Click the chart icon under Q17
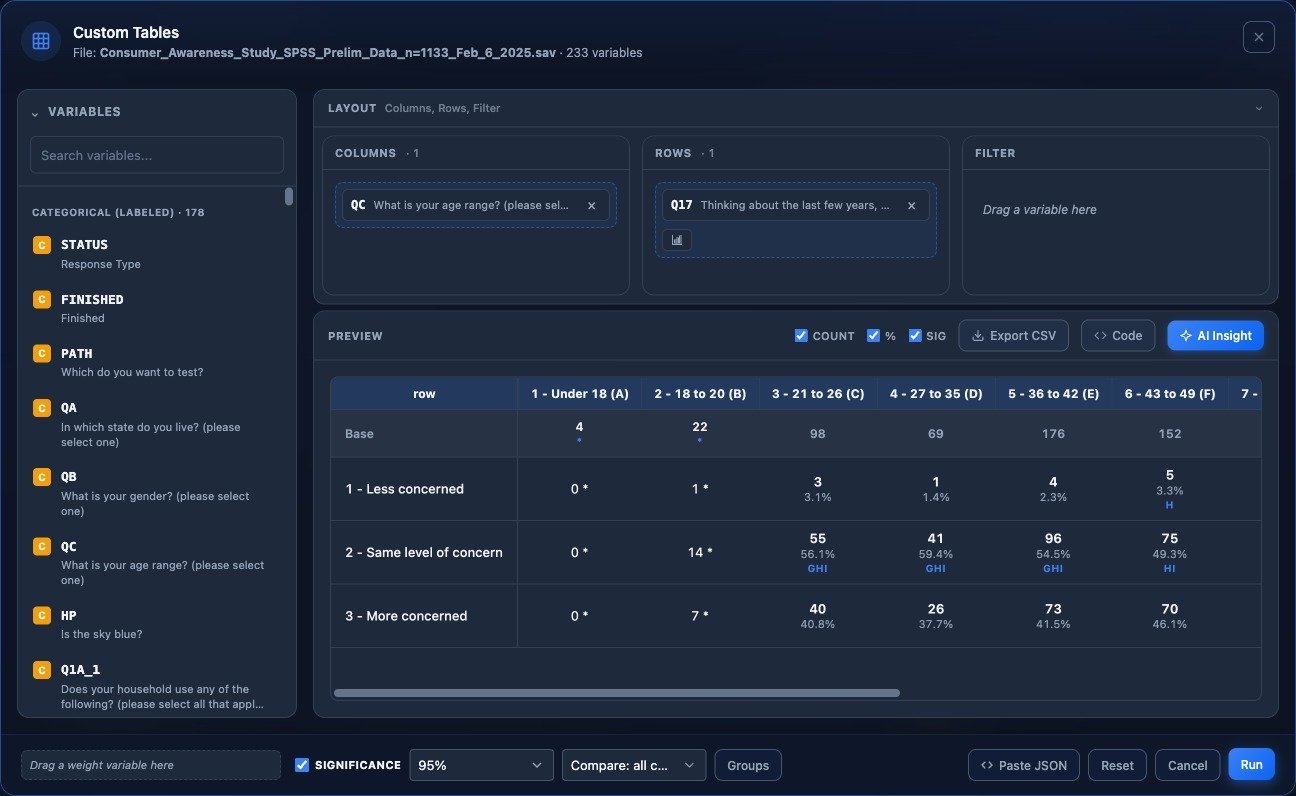Image resolution: width=1296 pixels, height=796 pixels. tap(677, 240)
